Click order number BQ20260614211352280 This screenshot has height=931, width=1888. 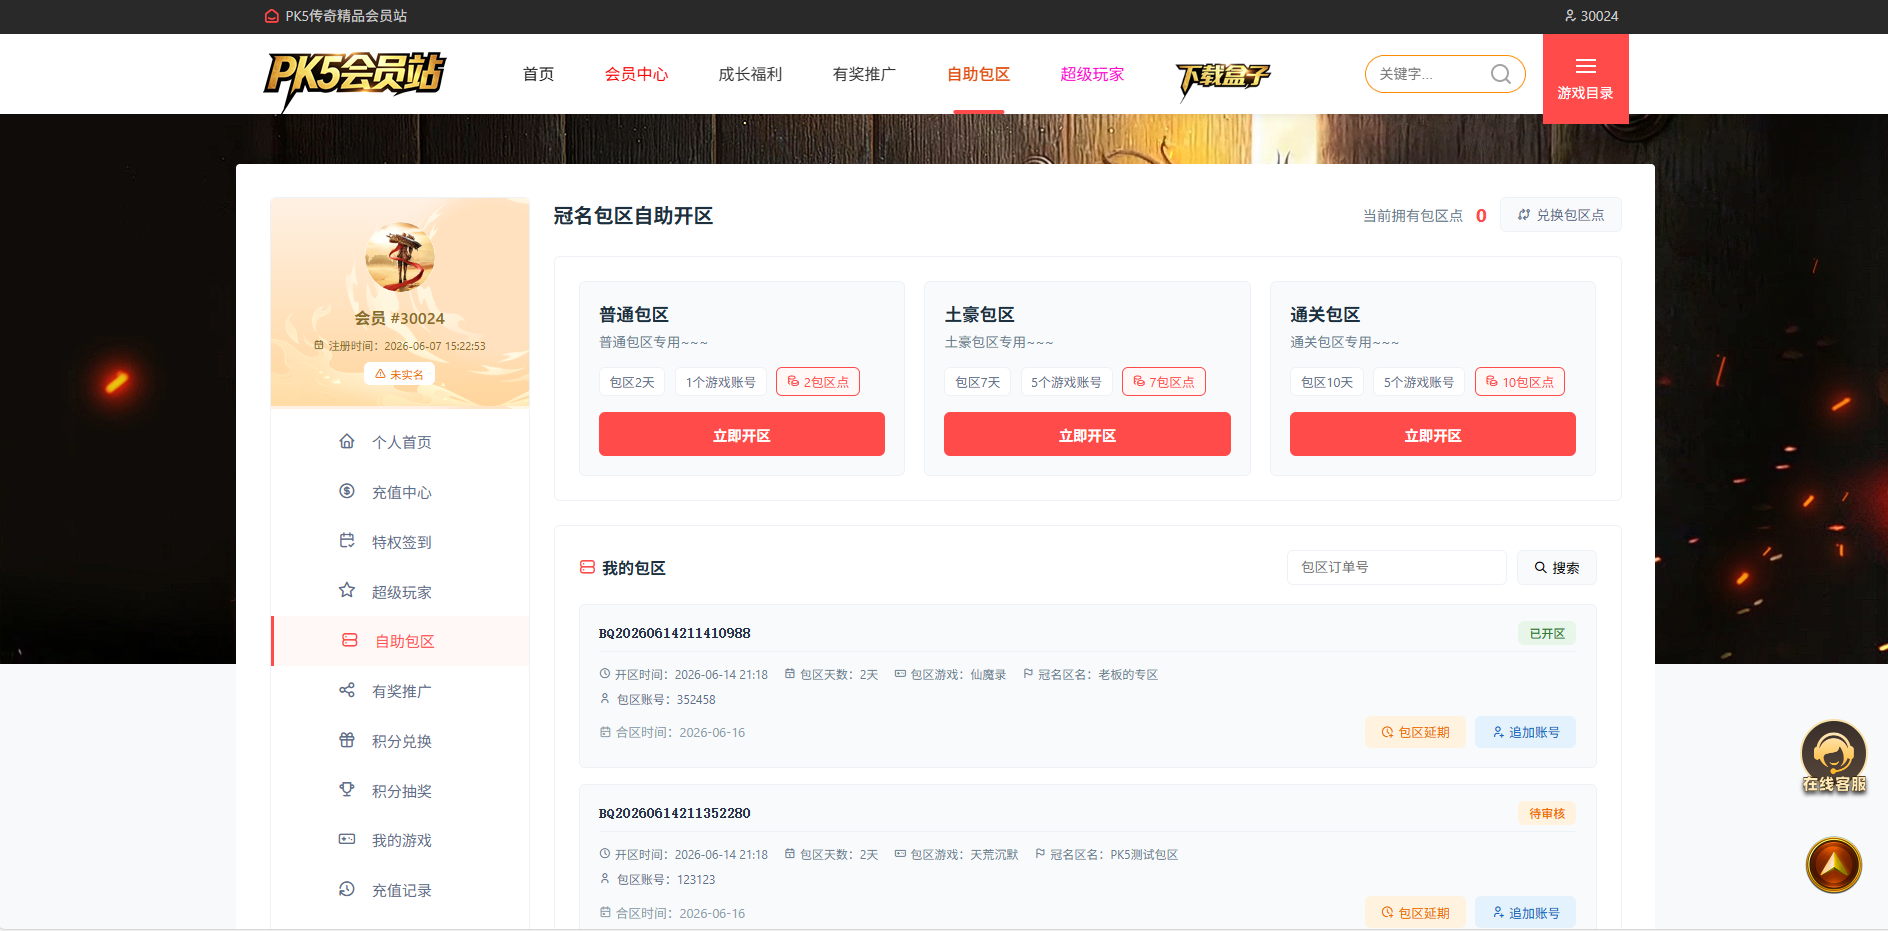[675, 813]
